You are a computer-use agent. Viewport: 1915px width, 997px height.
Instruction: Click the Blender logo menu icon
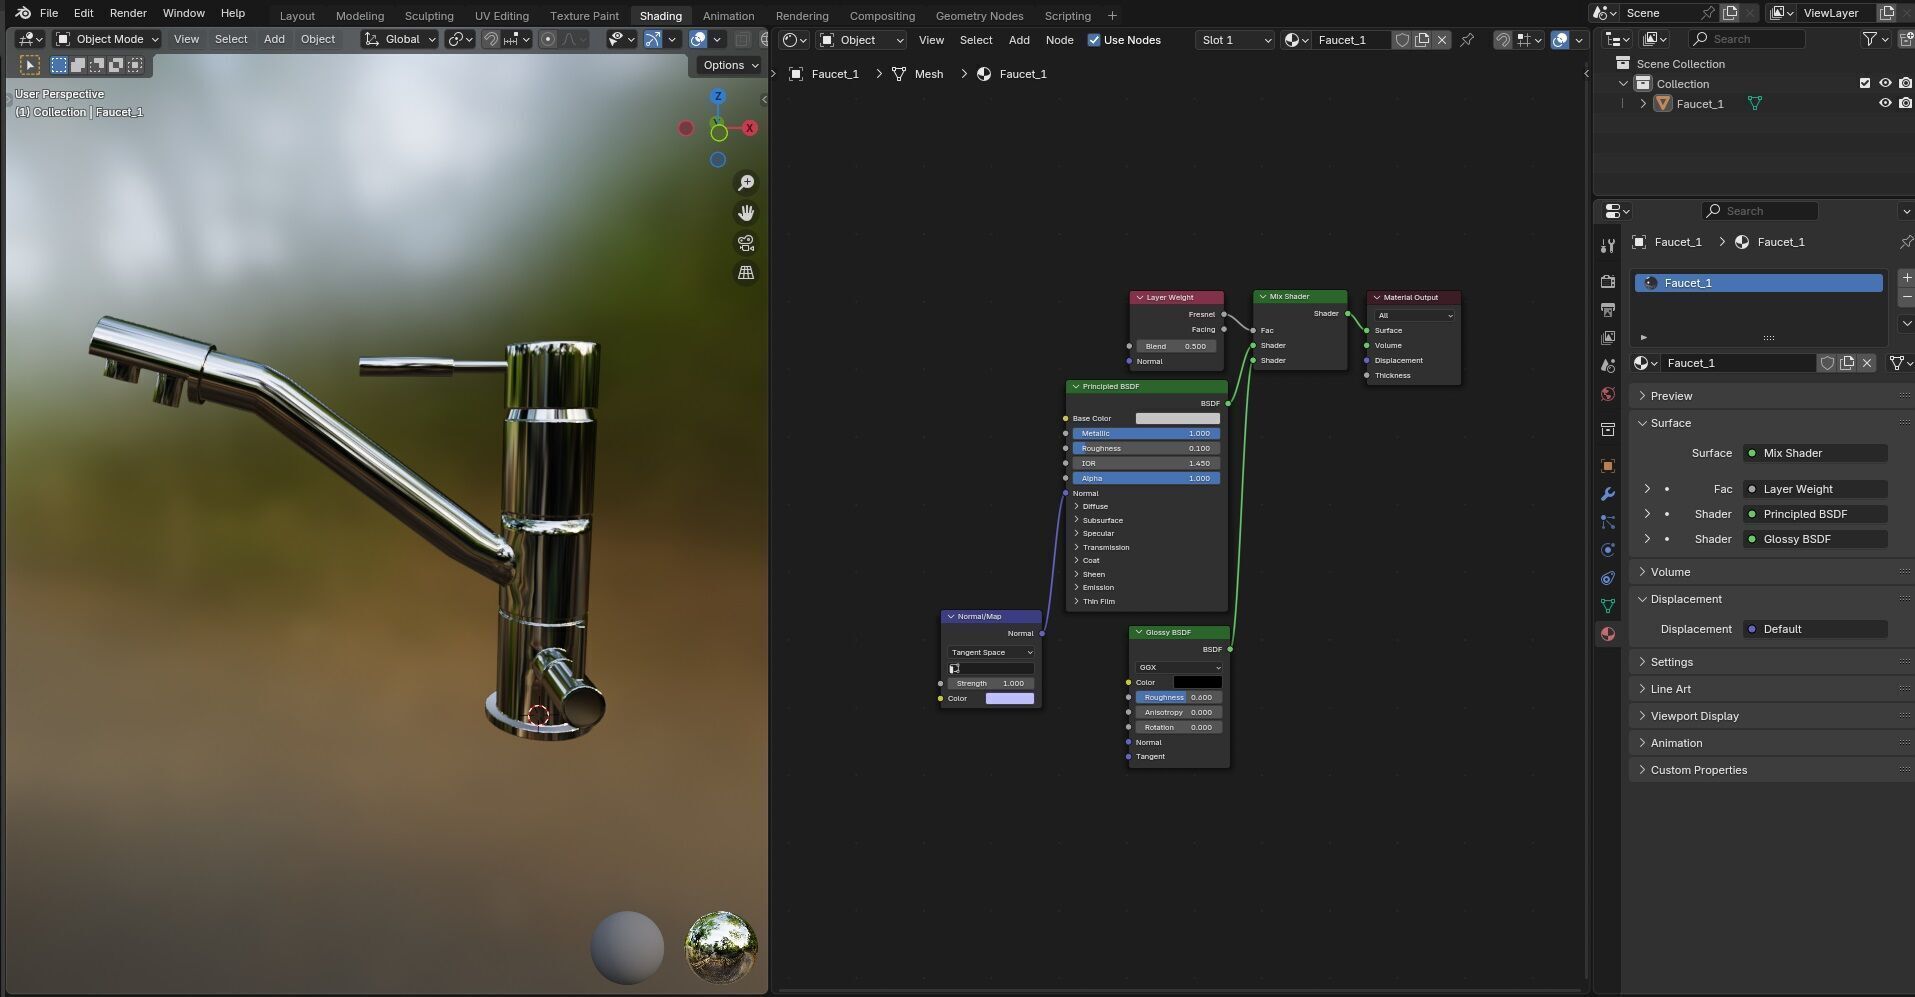(x=22, y=13)
